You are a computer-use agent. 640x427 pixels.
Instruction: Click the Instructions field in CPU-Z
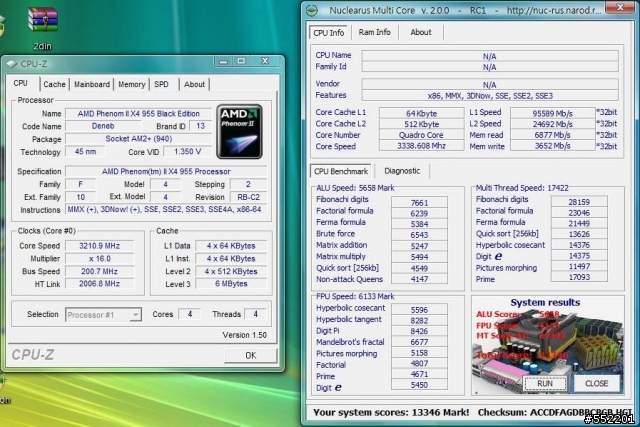166,209
